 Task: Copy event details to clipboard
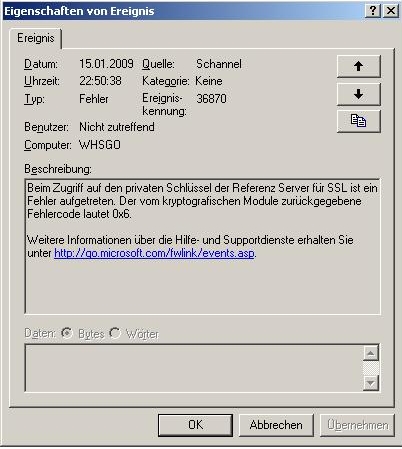click(359, 121)
